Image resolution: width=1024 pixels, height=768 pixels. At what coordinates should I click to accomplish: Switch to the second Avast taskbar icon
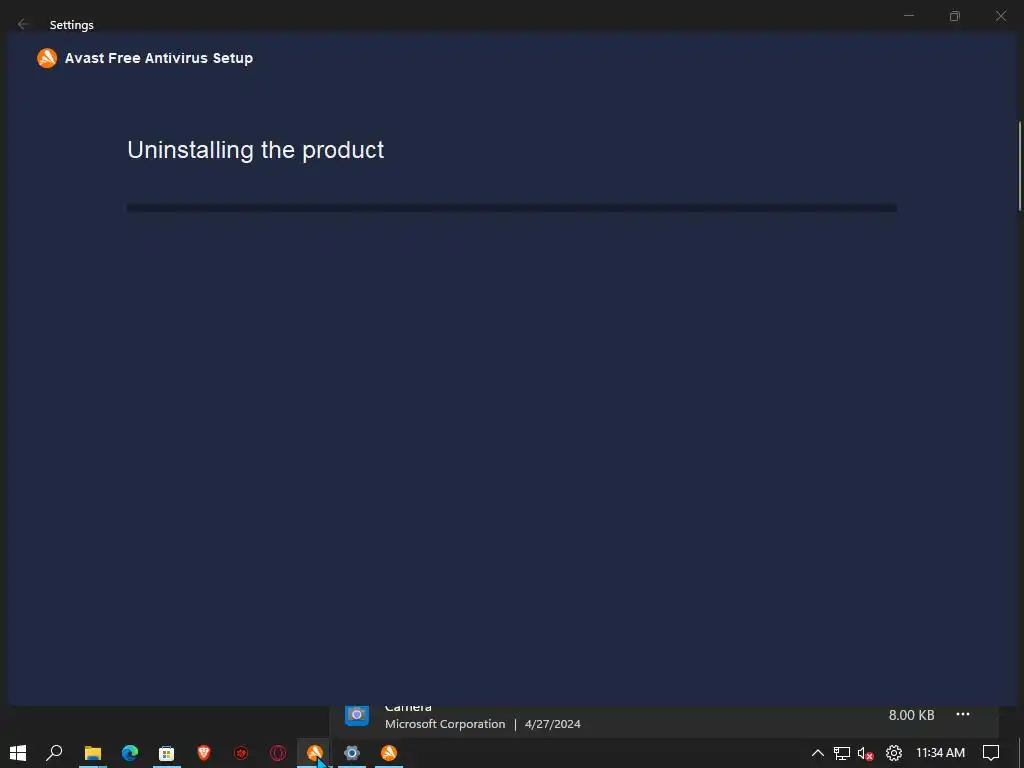pos(389,753)
